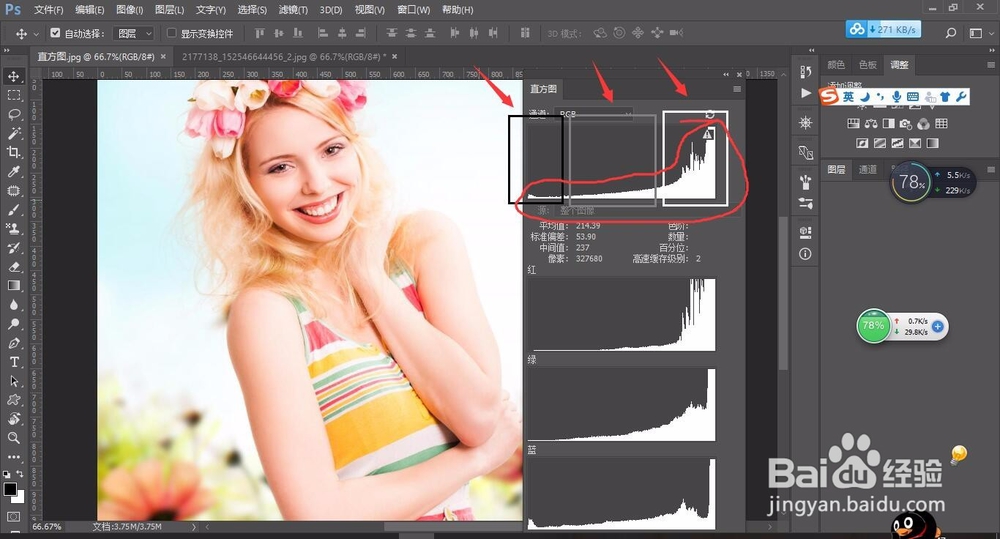Screen dimensions: 1000x539
Task: Click the Selective Color adjustment icon
Action: click(915, 143)
